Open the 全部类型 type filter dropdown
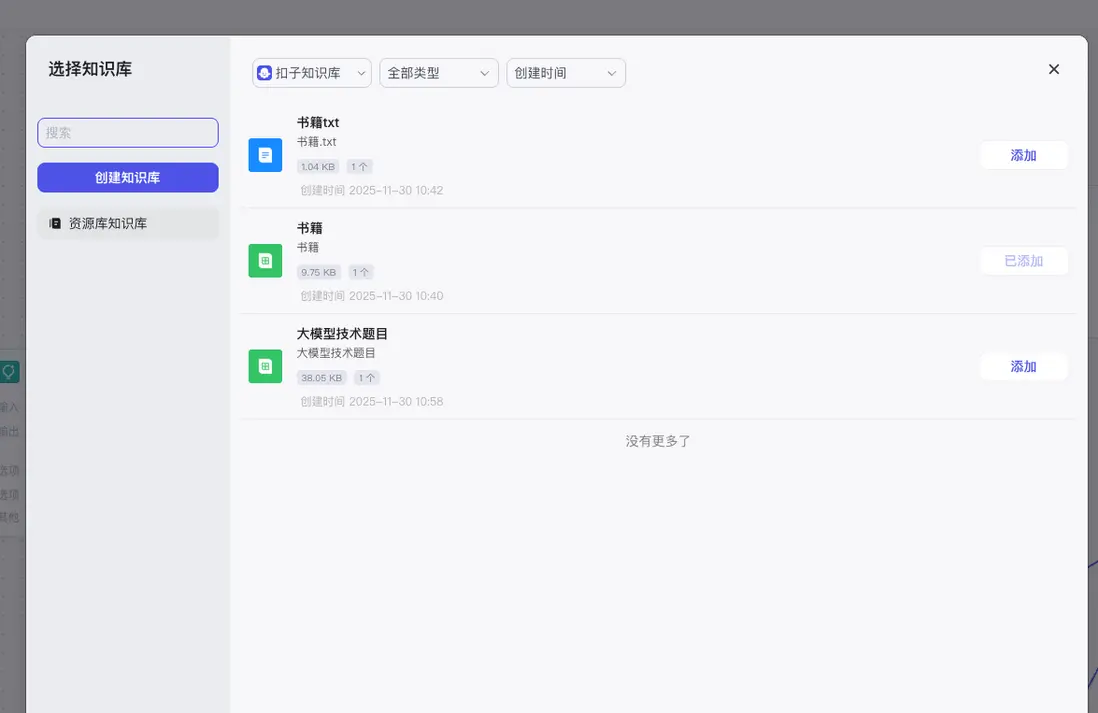The image size is (1098, 713). pos(438,72)
